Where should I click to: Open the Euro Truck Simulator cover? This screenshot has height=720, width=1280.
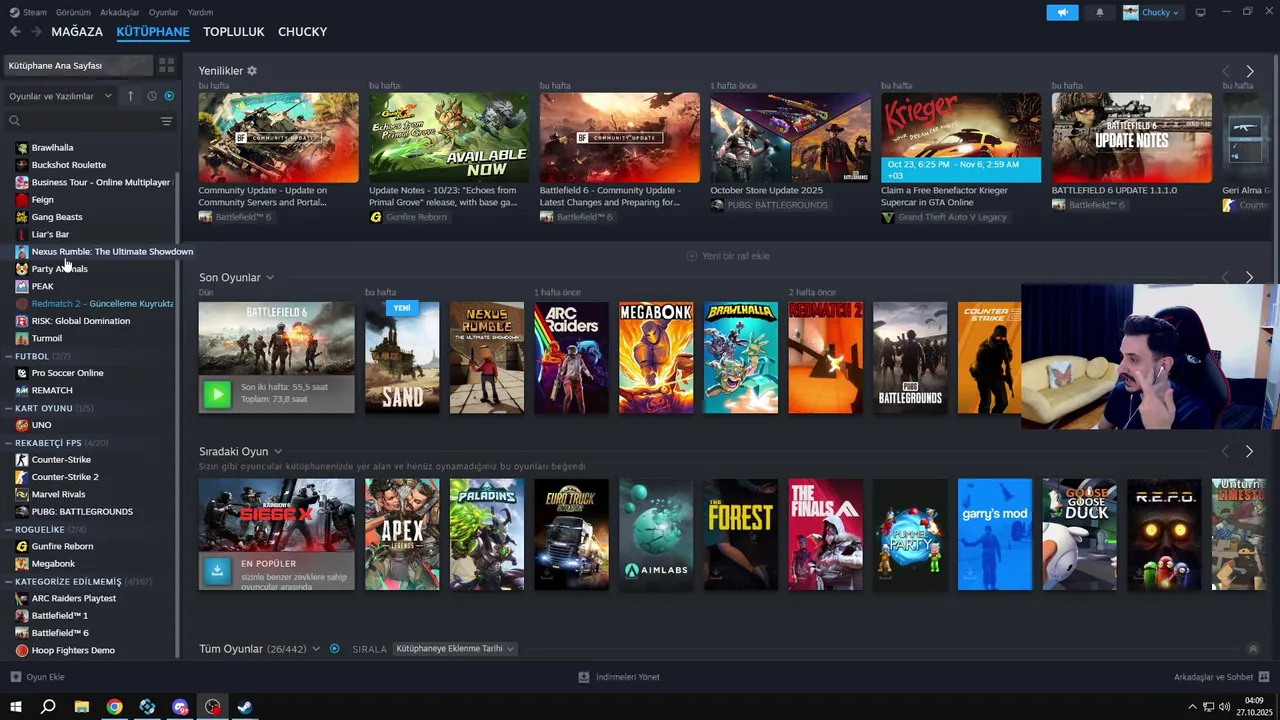tap(571, 534)
